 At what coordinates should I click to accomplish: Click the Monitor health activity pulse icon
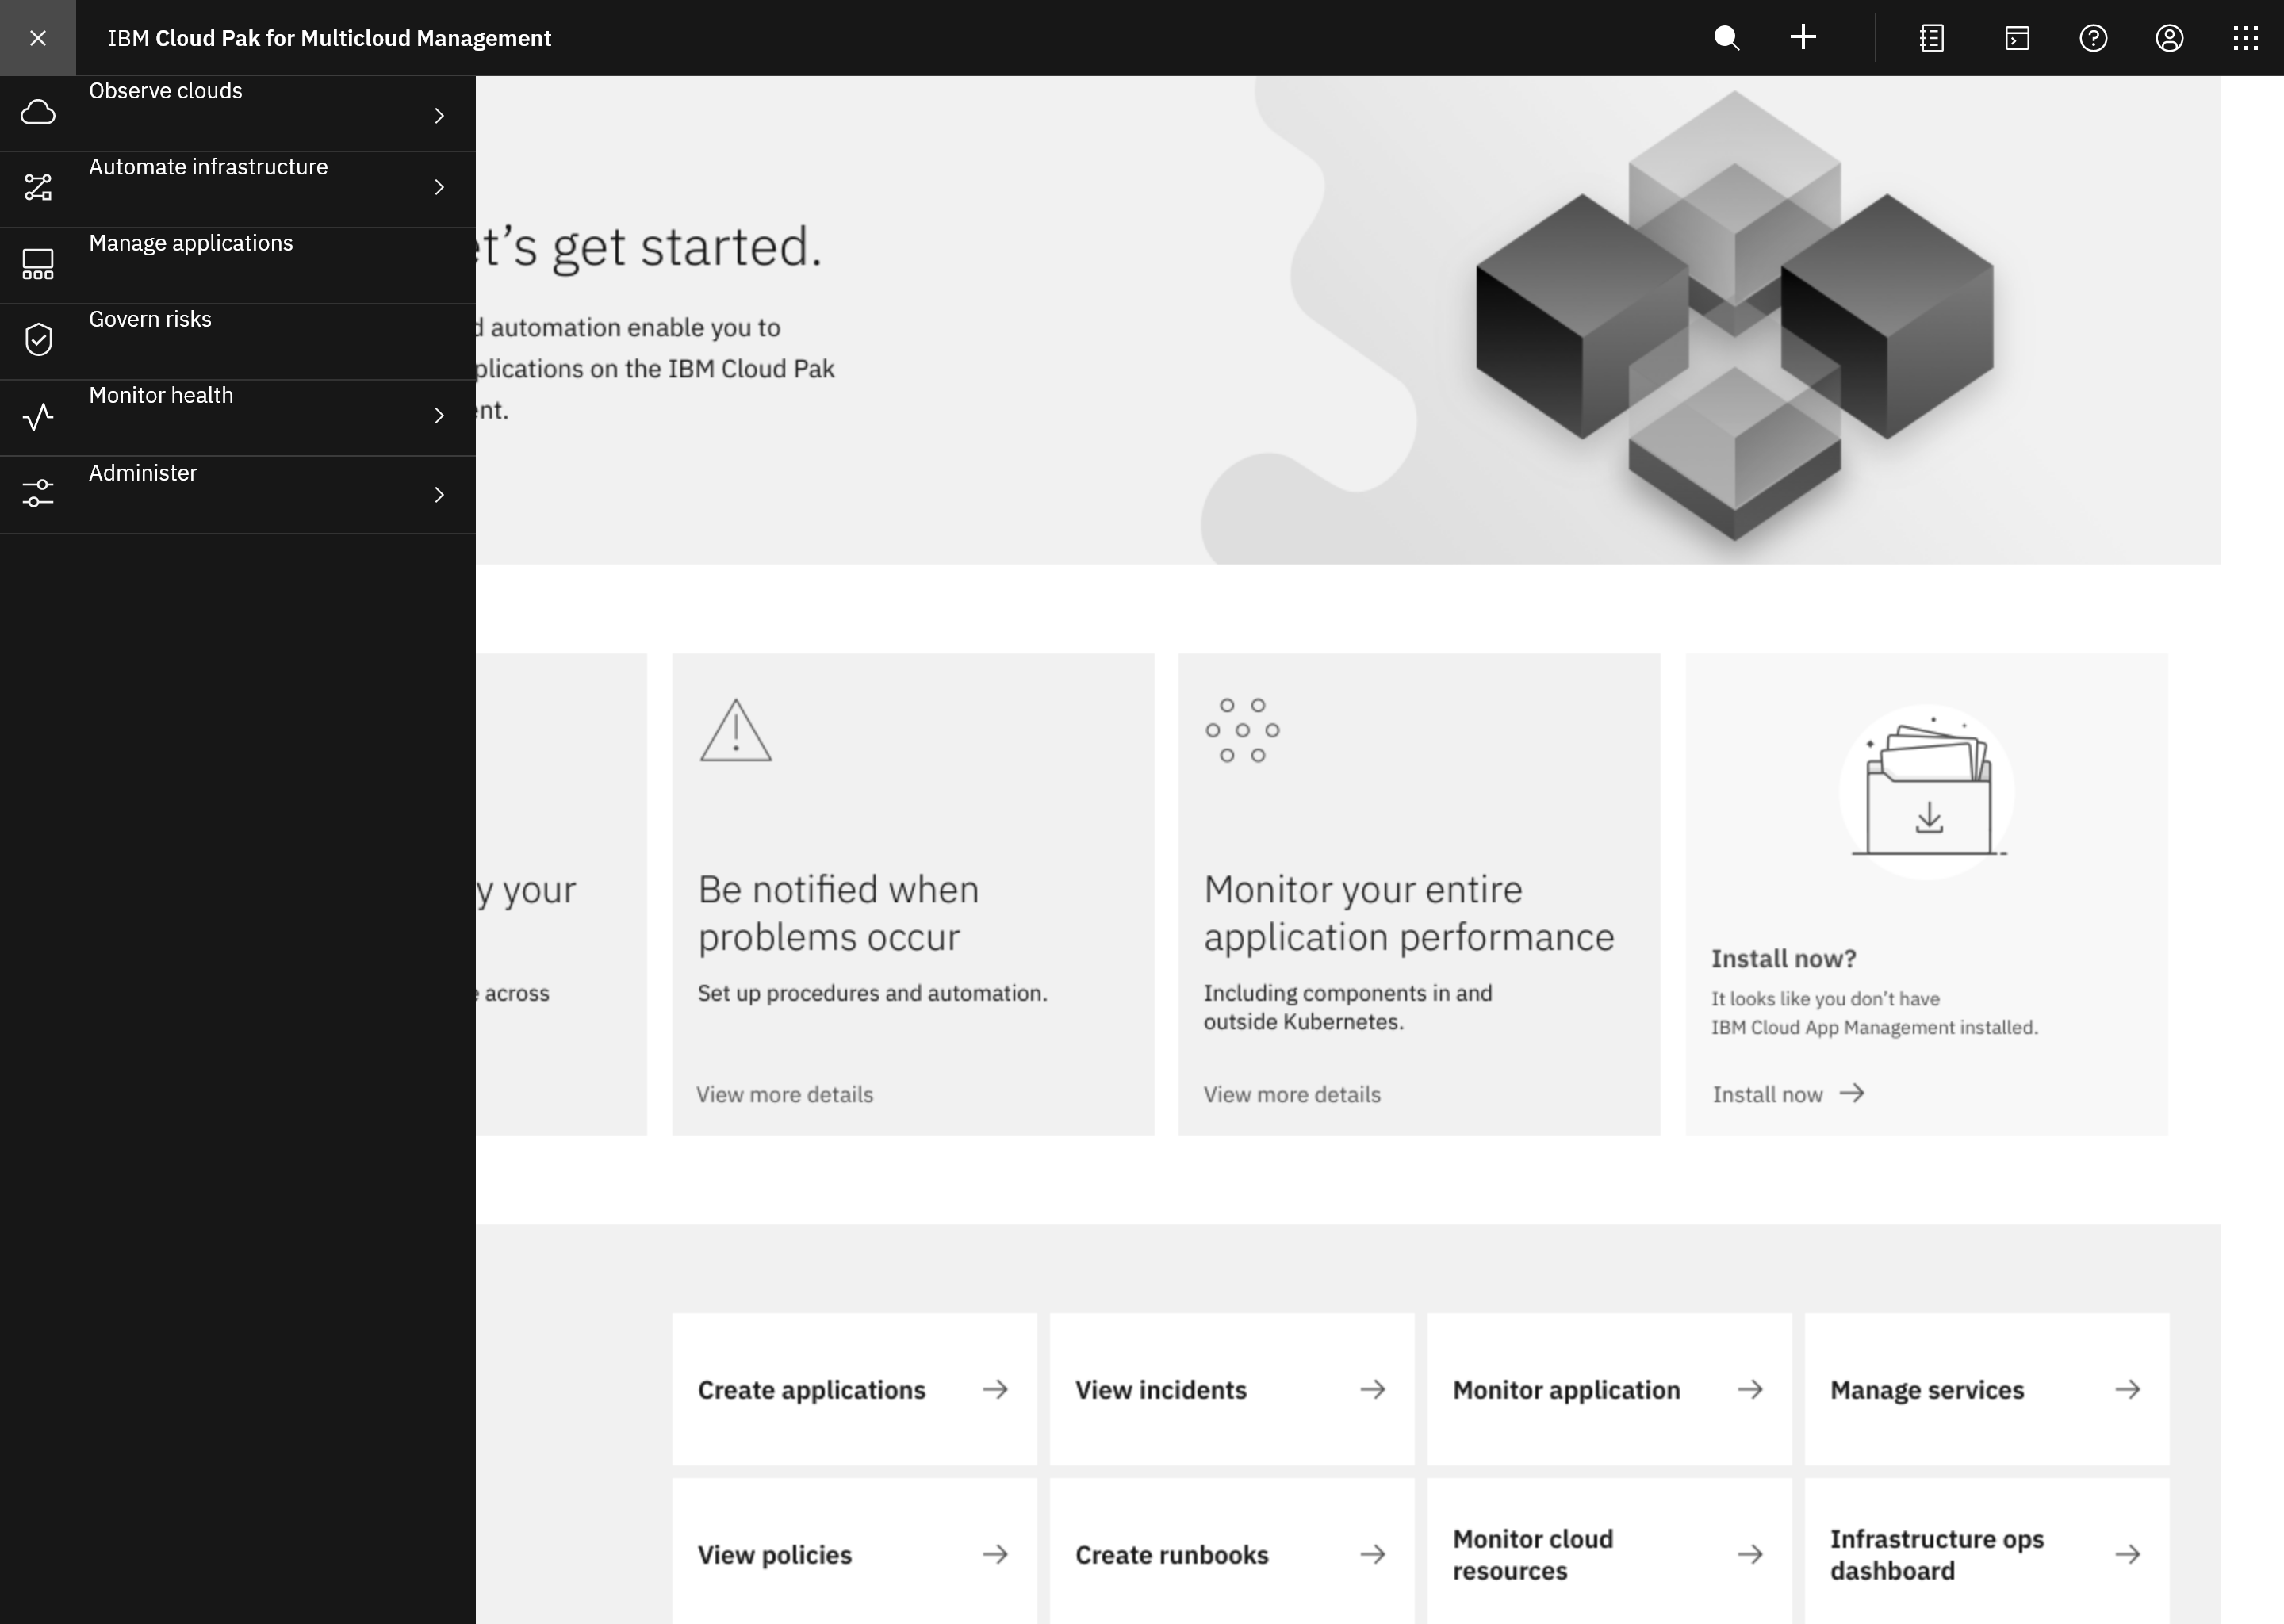click(38, 416)
